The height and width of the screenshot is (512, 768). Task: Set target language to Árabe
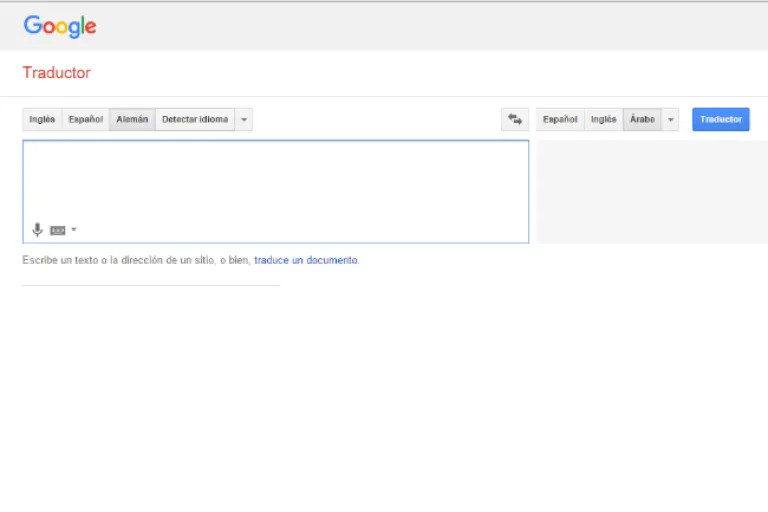click(642, 119)
